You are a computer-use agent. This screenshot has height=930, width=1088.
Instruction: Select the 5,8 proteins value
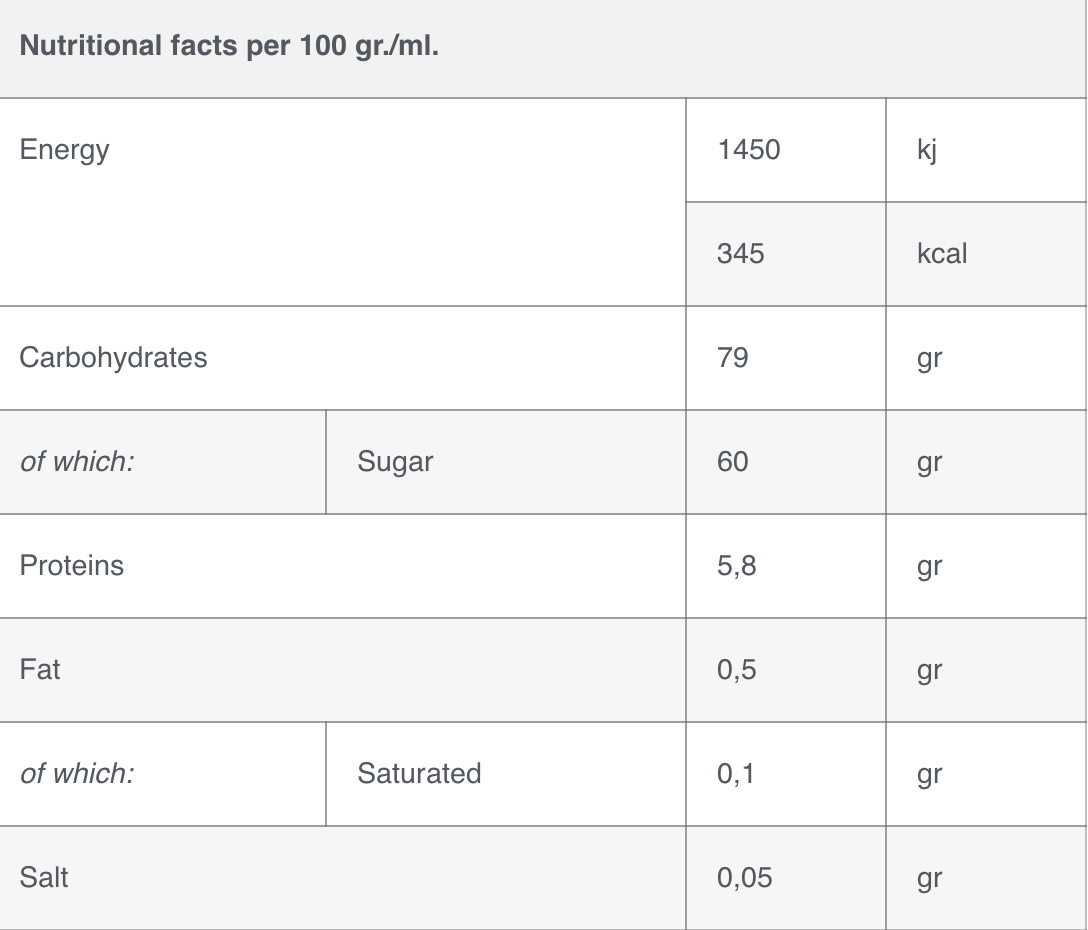[737, 566]
